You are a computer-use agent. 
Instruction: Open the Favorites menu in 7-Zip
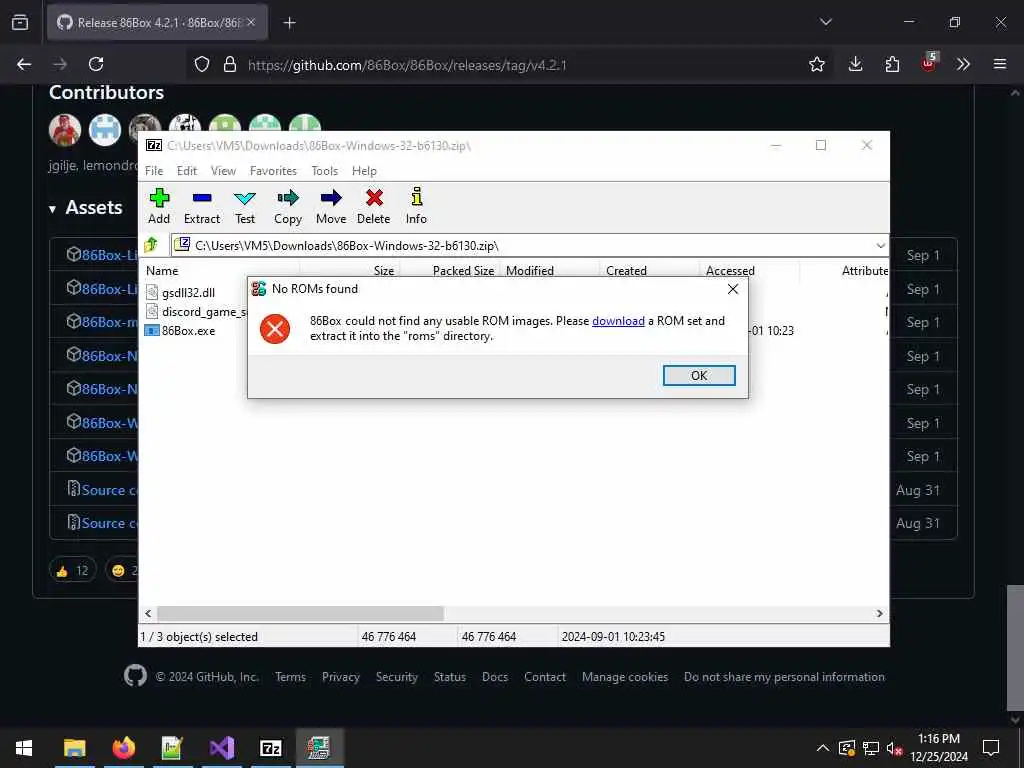point(273,170)
